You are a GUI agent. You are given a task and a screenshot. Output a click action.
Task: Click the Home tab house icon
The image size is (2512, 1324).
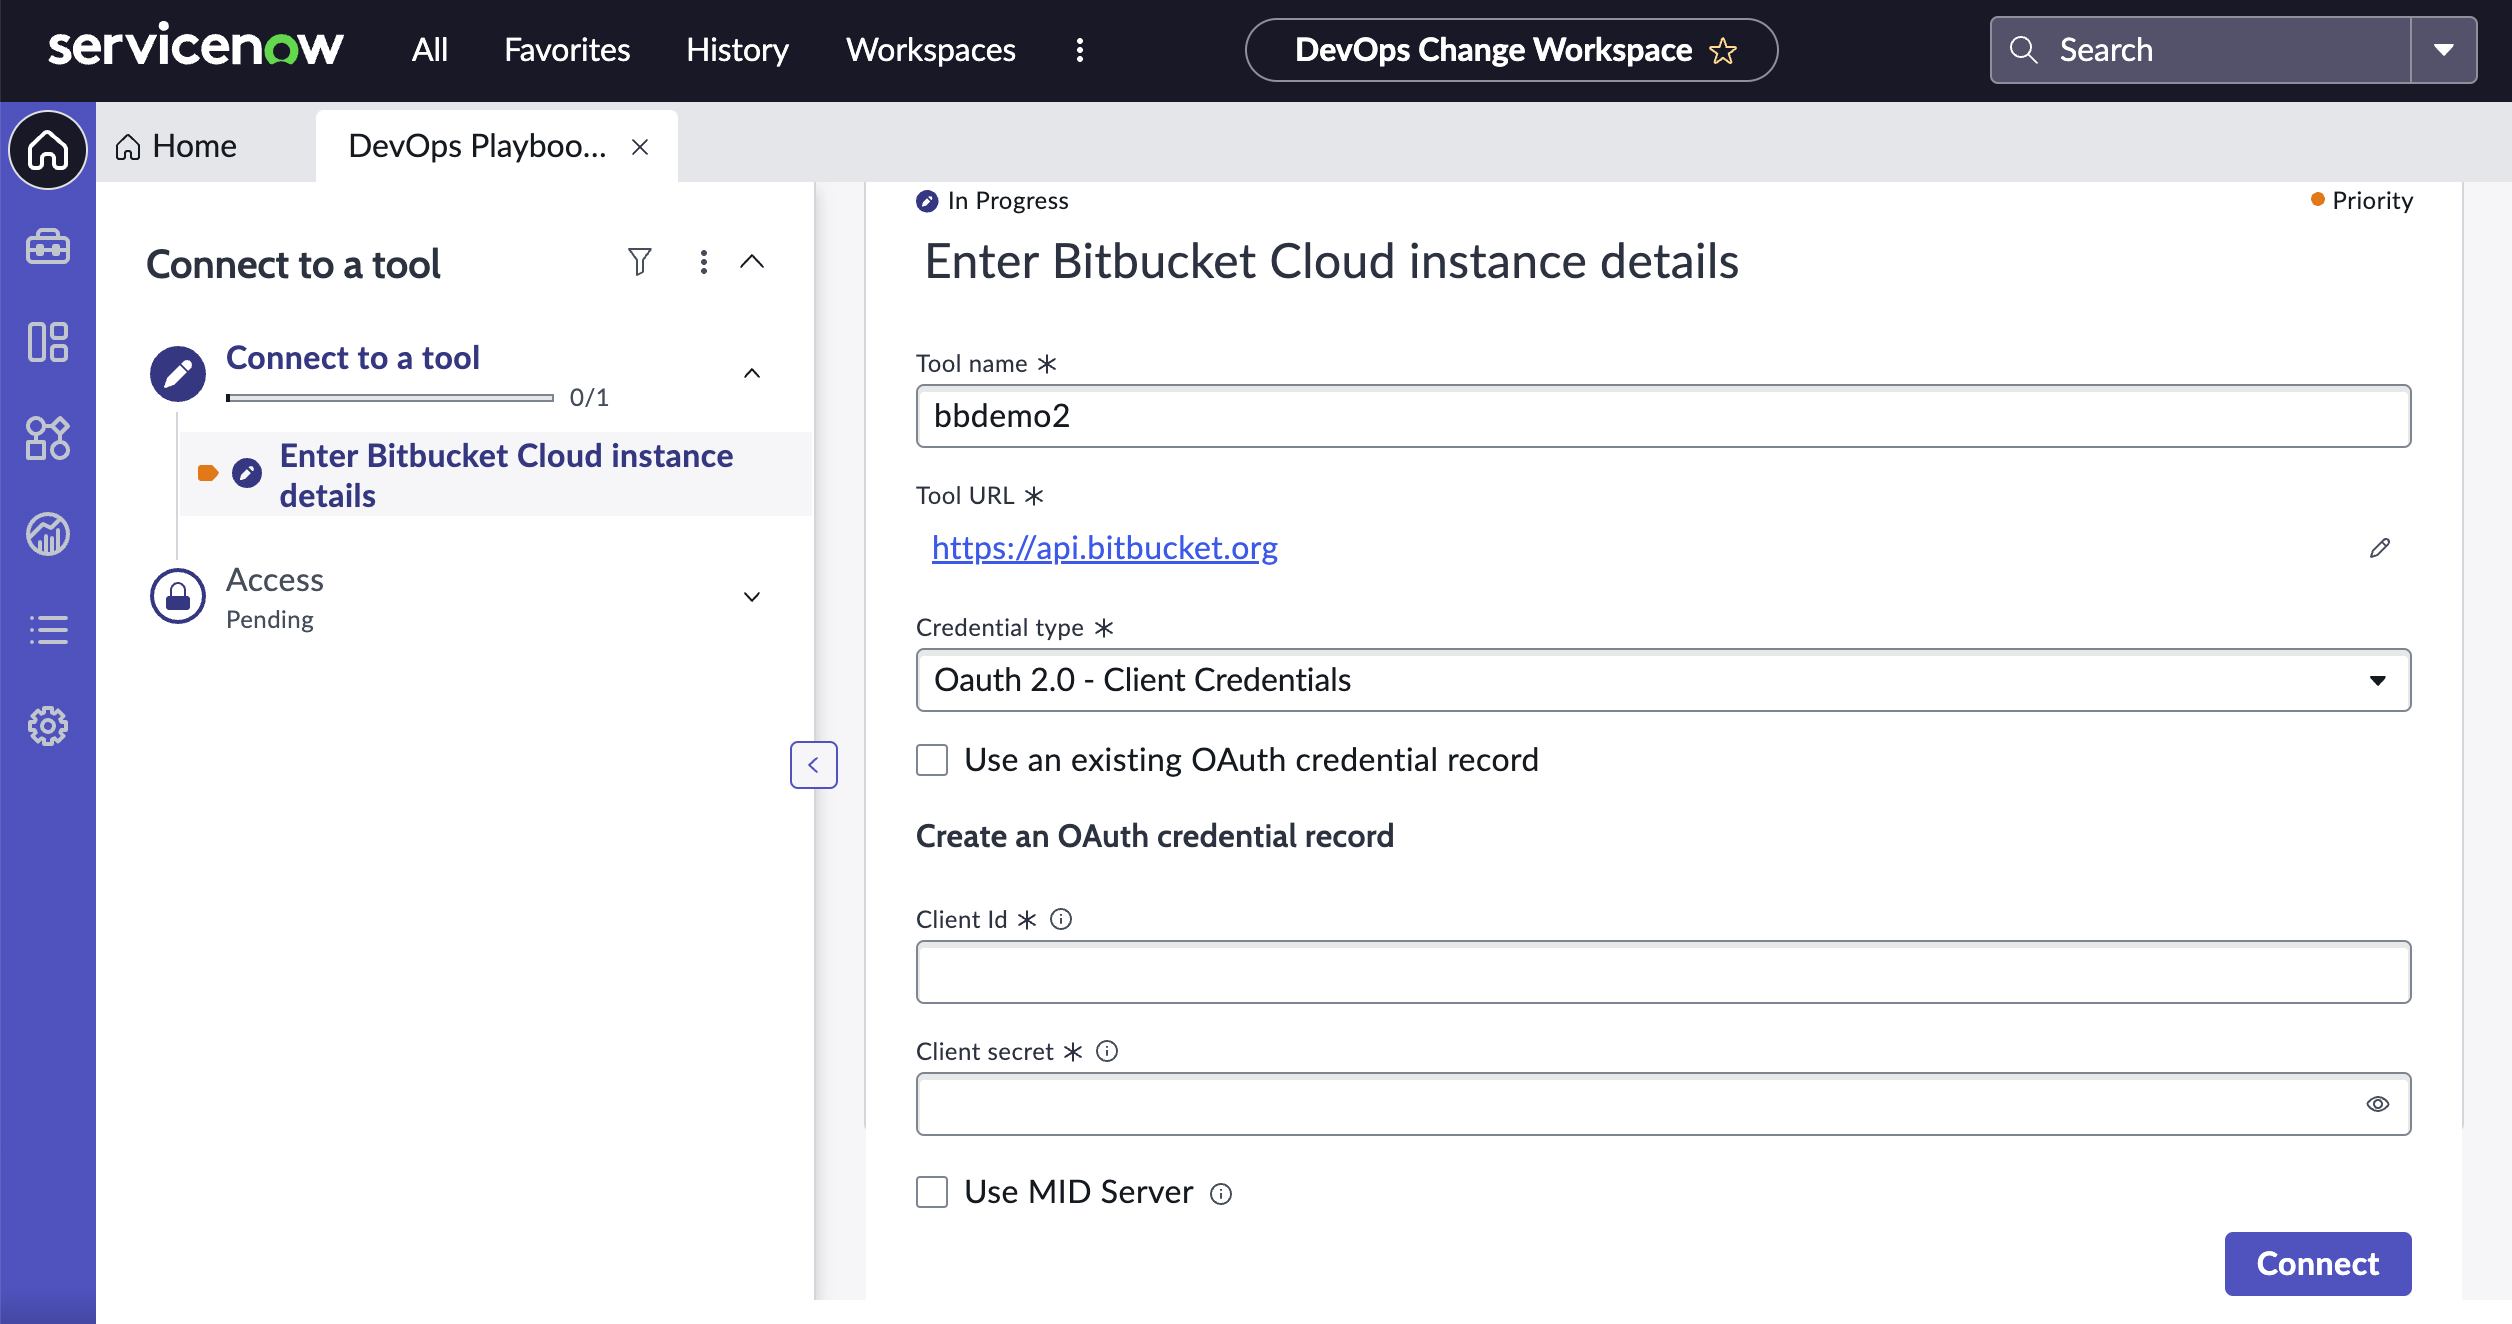[x=128, y=147]
